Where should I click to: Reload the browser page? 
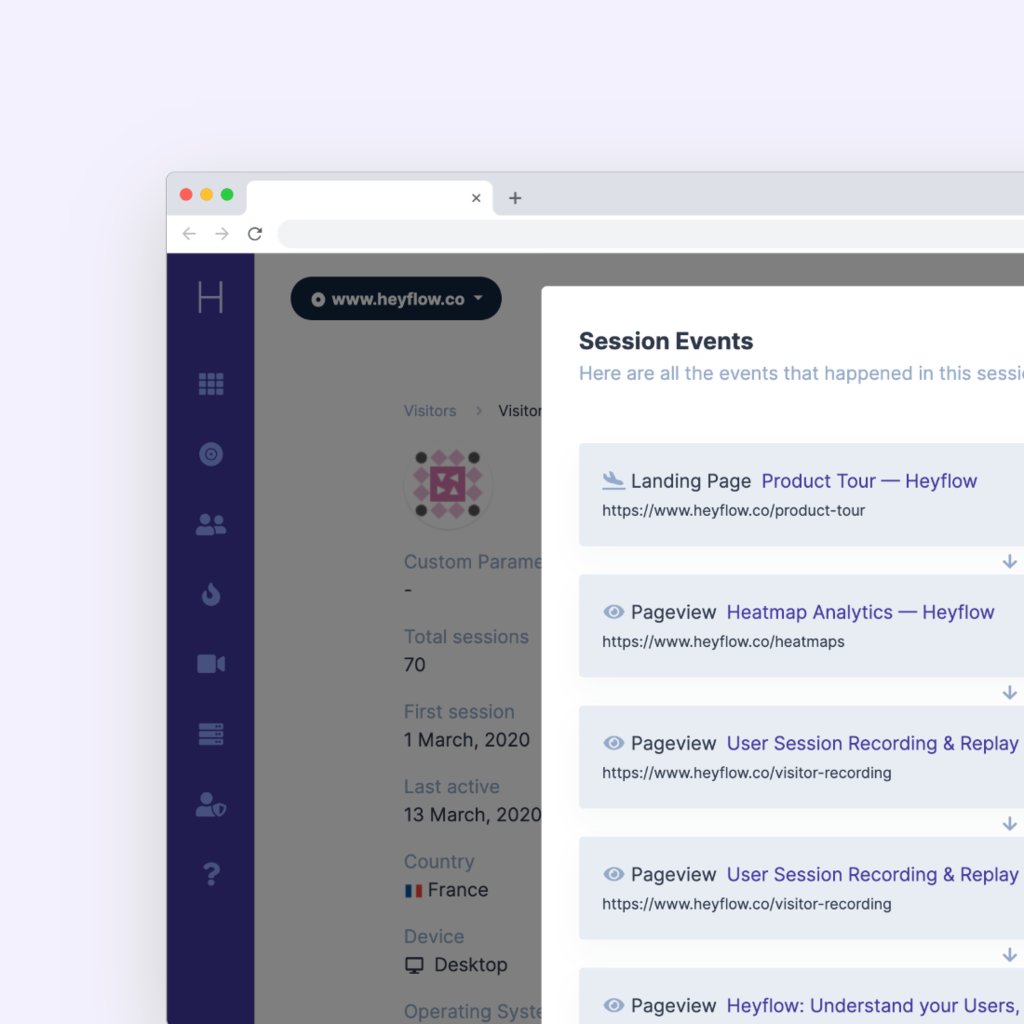[255, 234]
